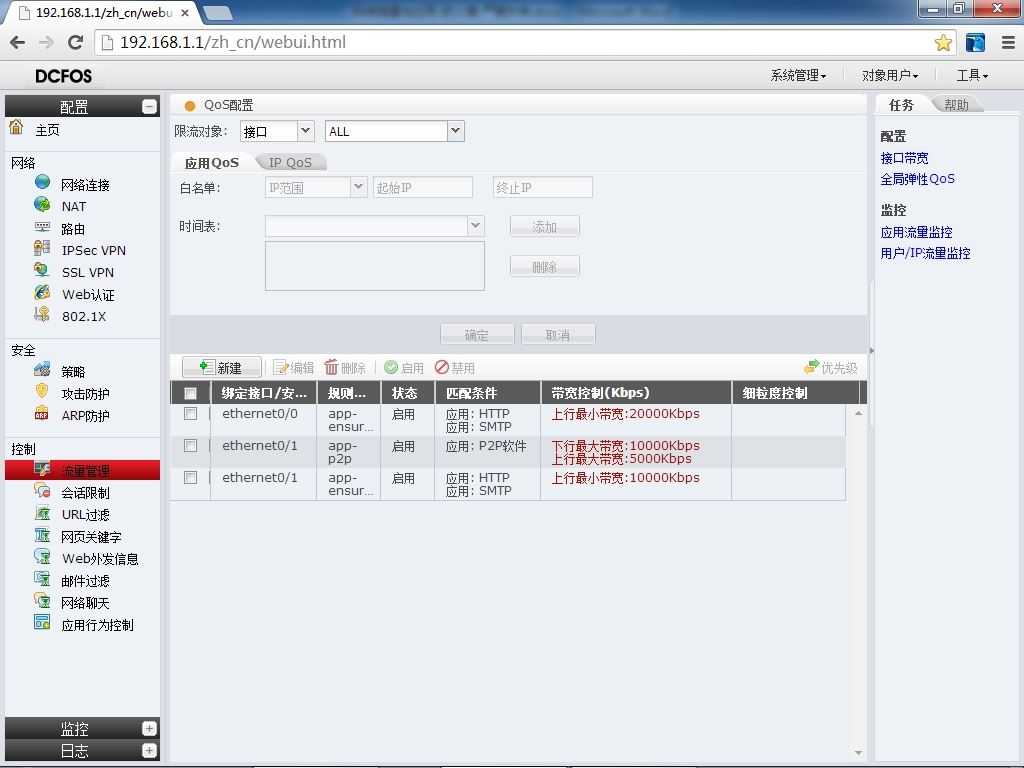
Task: Click the 流量管理 icon
Action: point(42,469)
